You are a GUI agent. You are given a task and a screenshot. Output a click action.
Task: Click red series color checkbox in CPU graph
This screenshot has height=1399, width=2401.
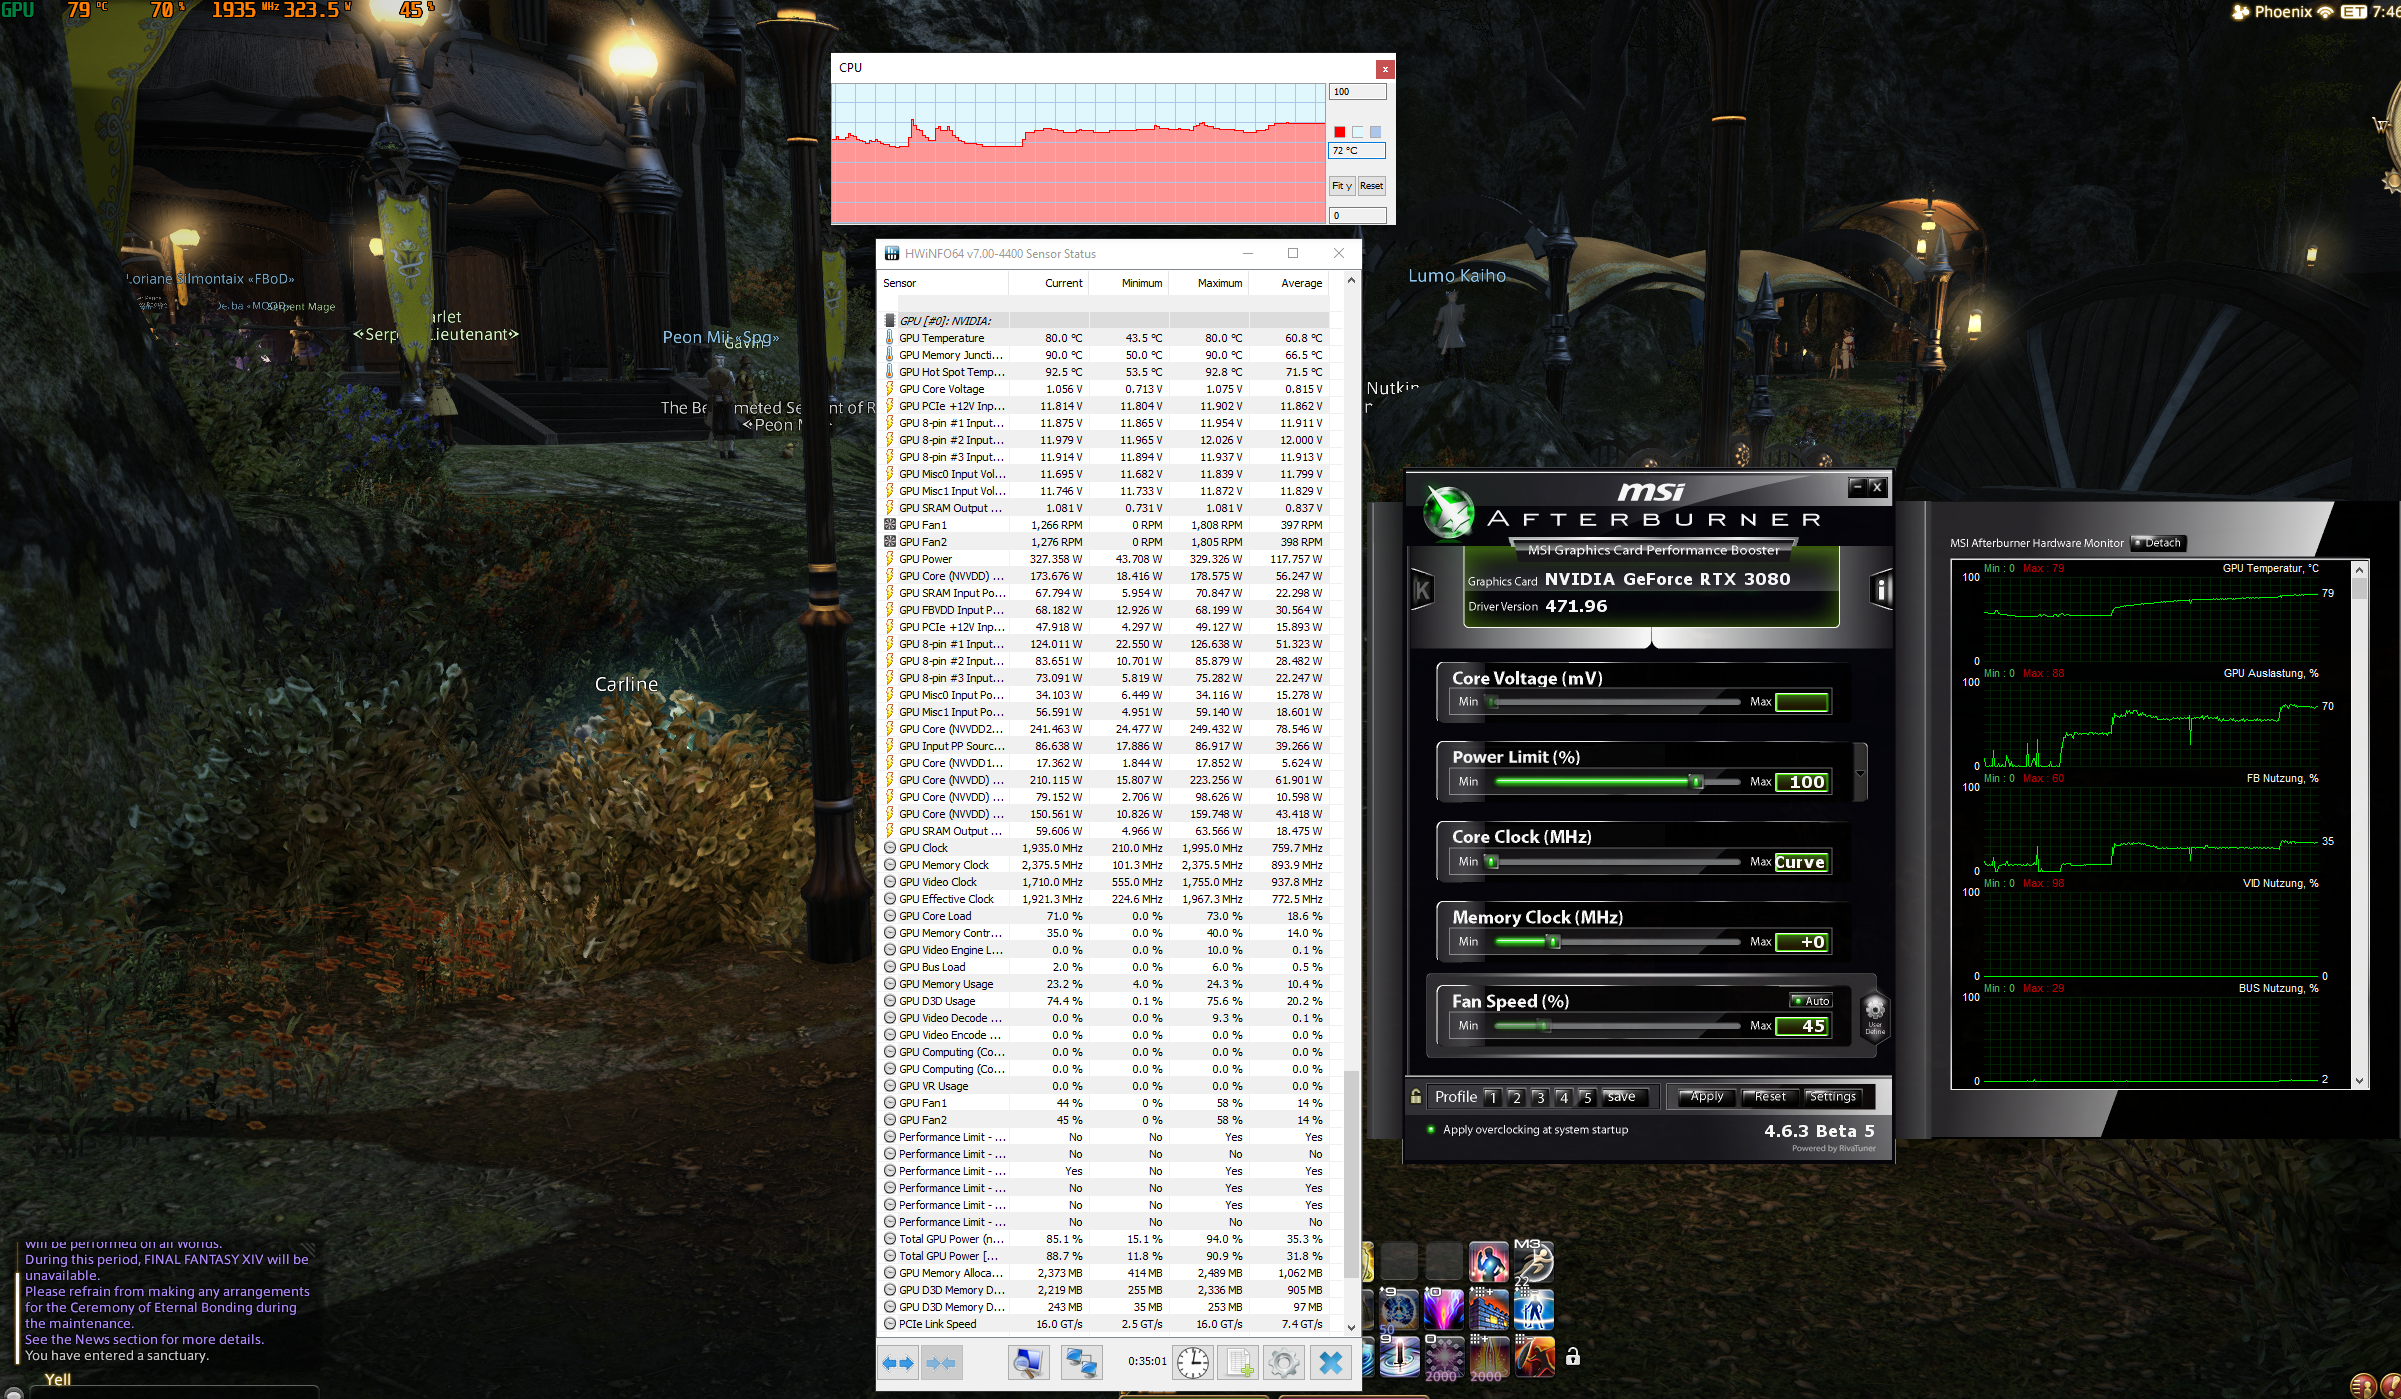pos(1339,132)
